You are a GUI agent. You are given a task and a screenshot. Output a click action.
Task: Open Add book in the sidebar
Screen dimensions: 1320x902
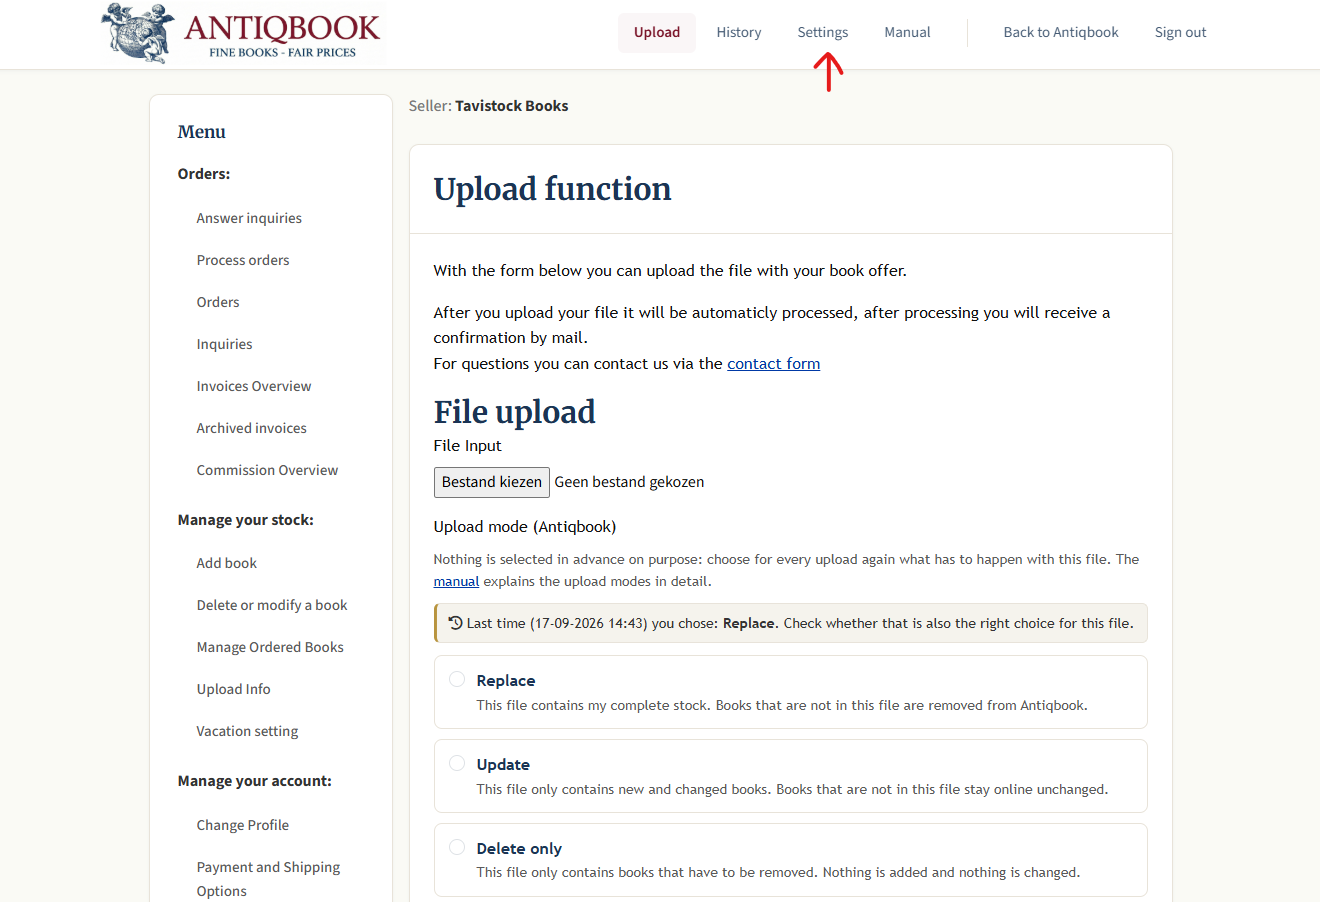pyautogui.click(x=227, y=563)
